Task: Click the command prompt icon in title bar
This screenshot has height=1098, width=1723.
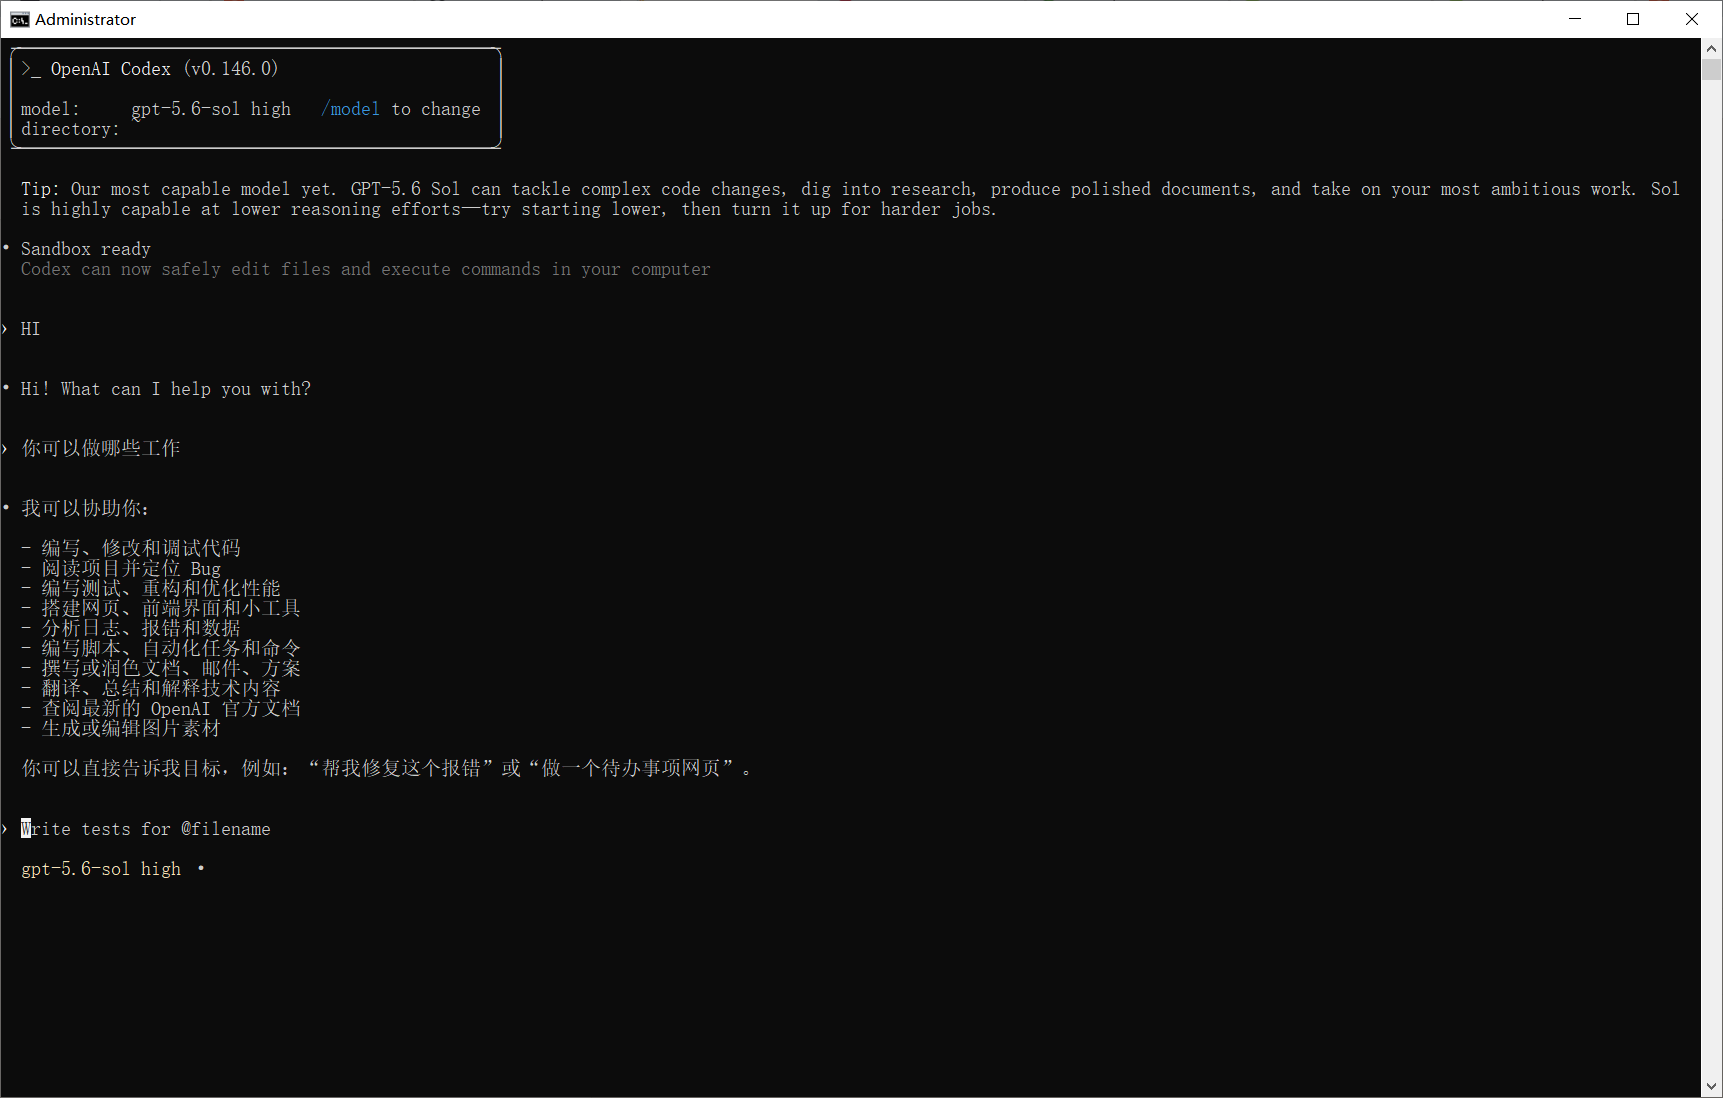Action: pyautogui.click(x=19, y=19)
